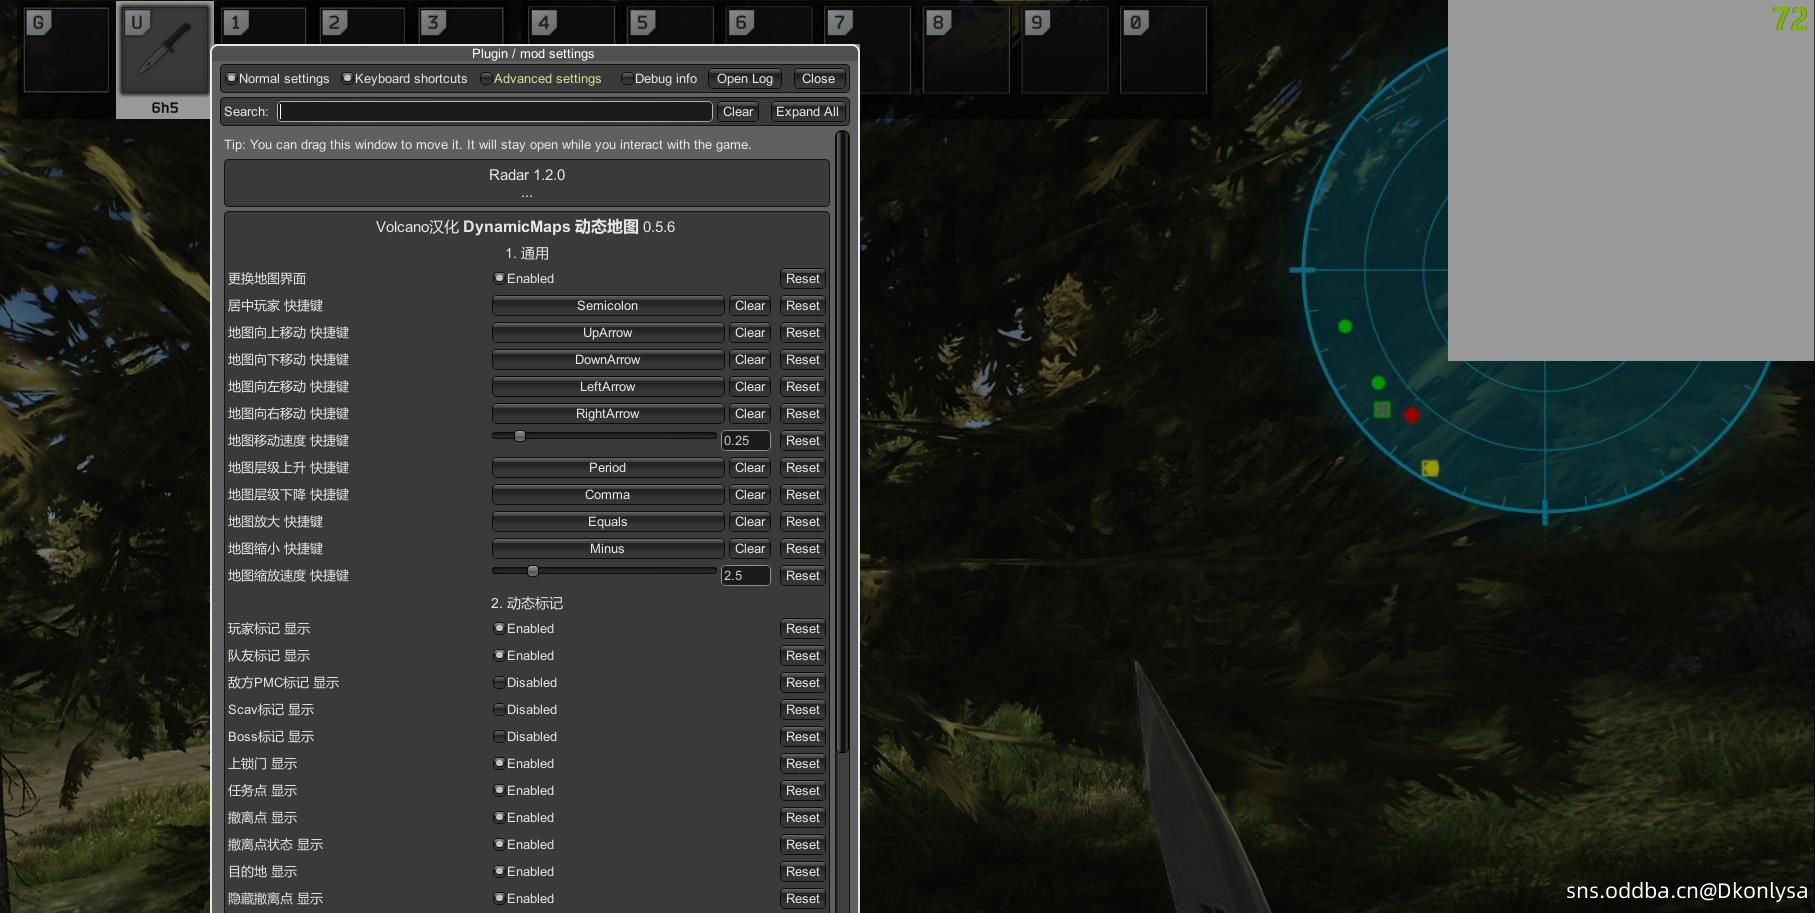Focus the Search input field
This screenshot has width=1815, height=913.
[495, 112]
